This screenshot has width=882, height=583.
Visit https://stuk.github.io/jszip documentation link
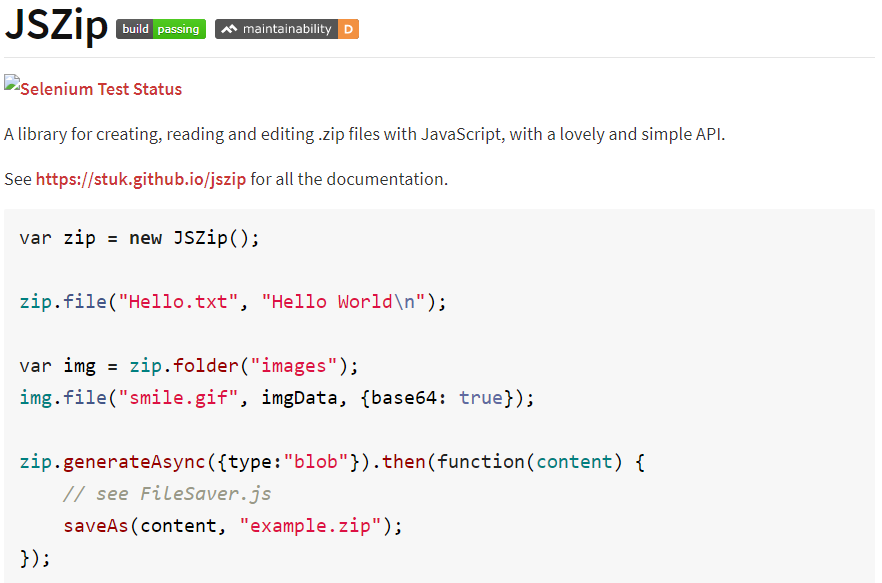(x=141, y=179)
